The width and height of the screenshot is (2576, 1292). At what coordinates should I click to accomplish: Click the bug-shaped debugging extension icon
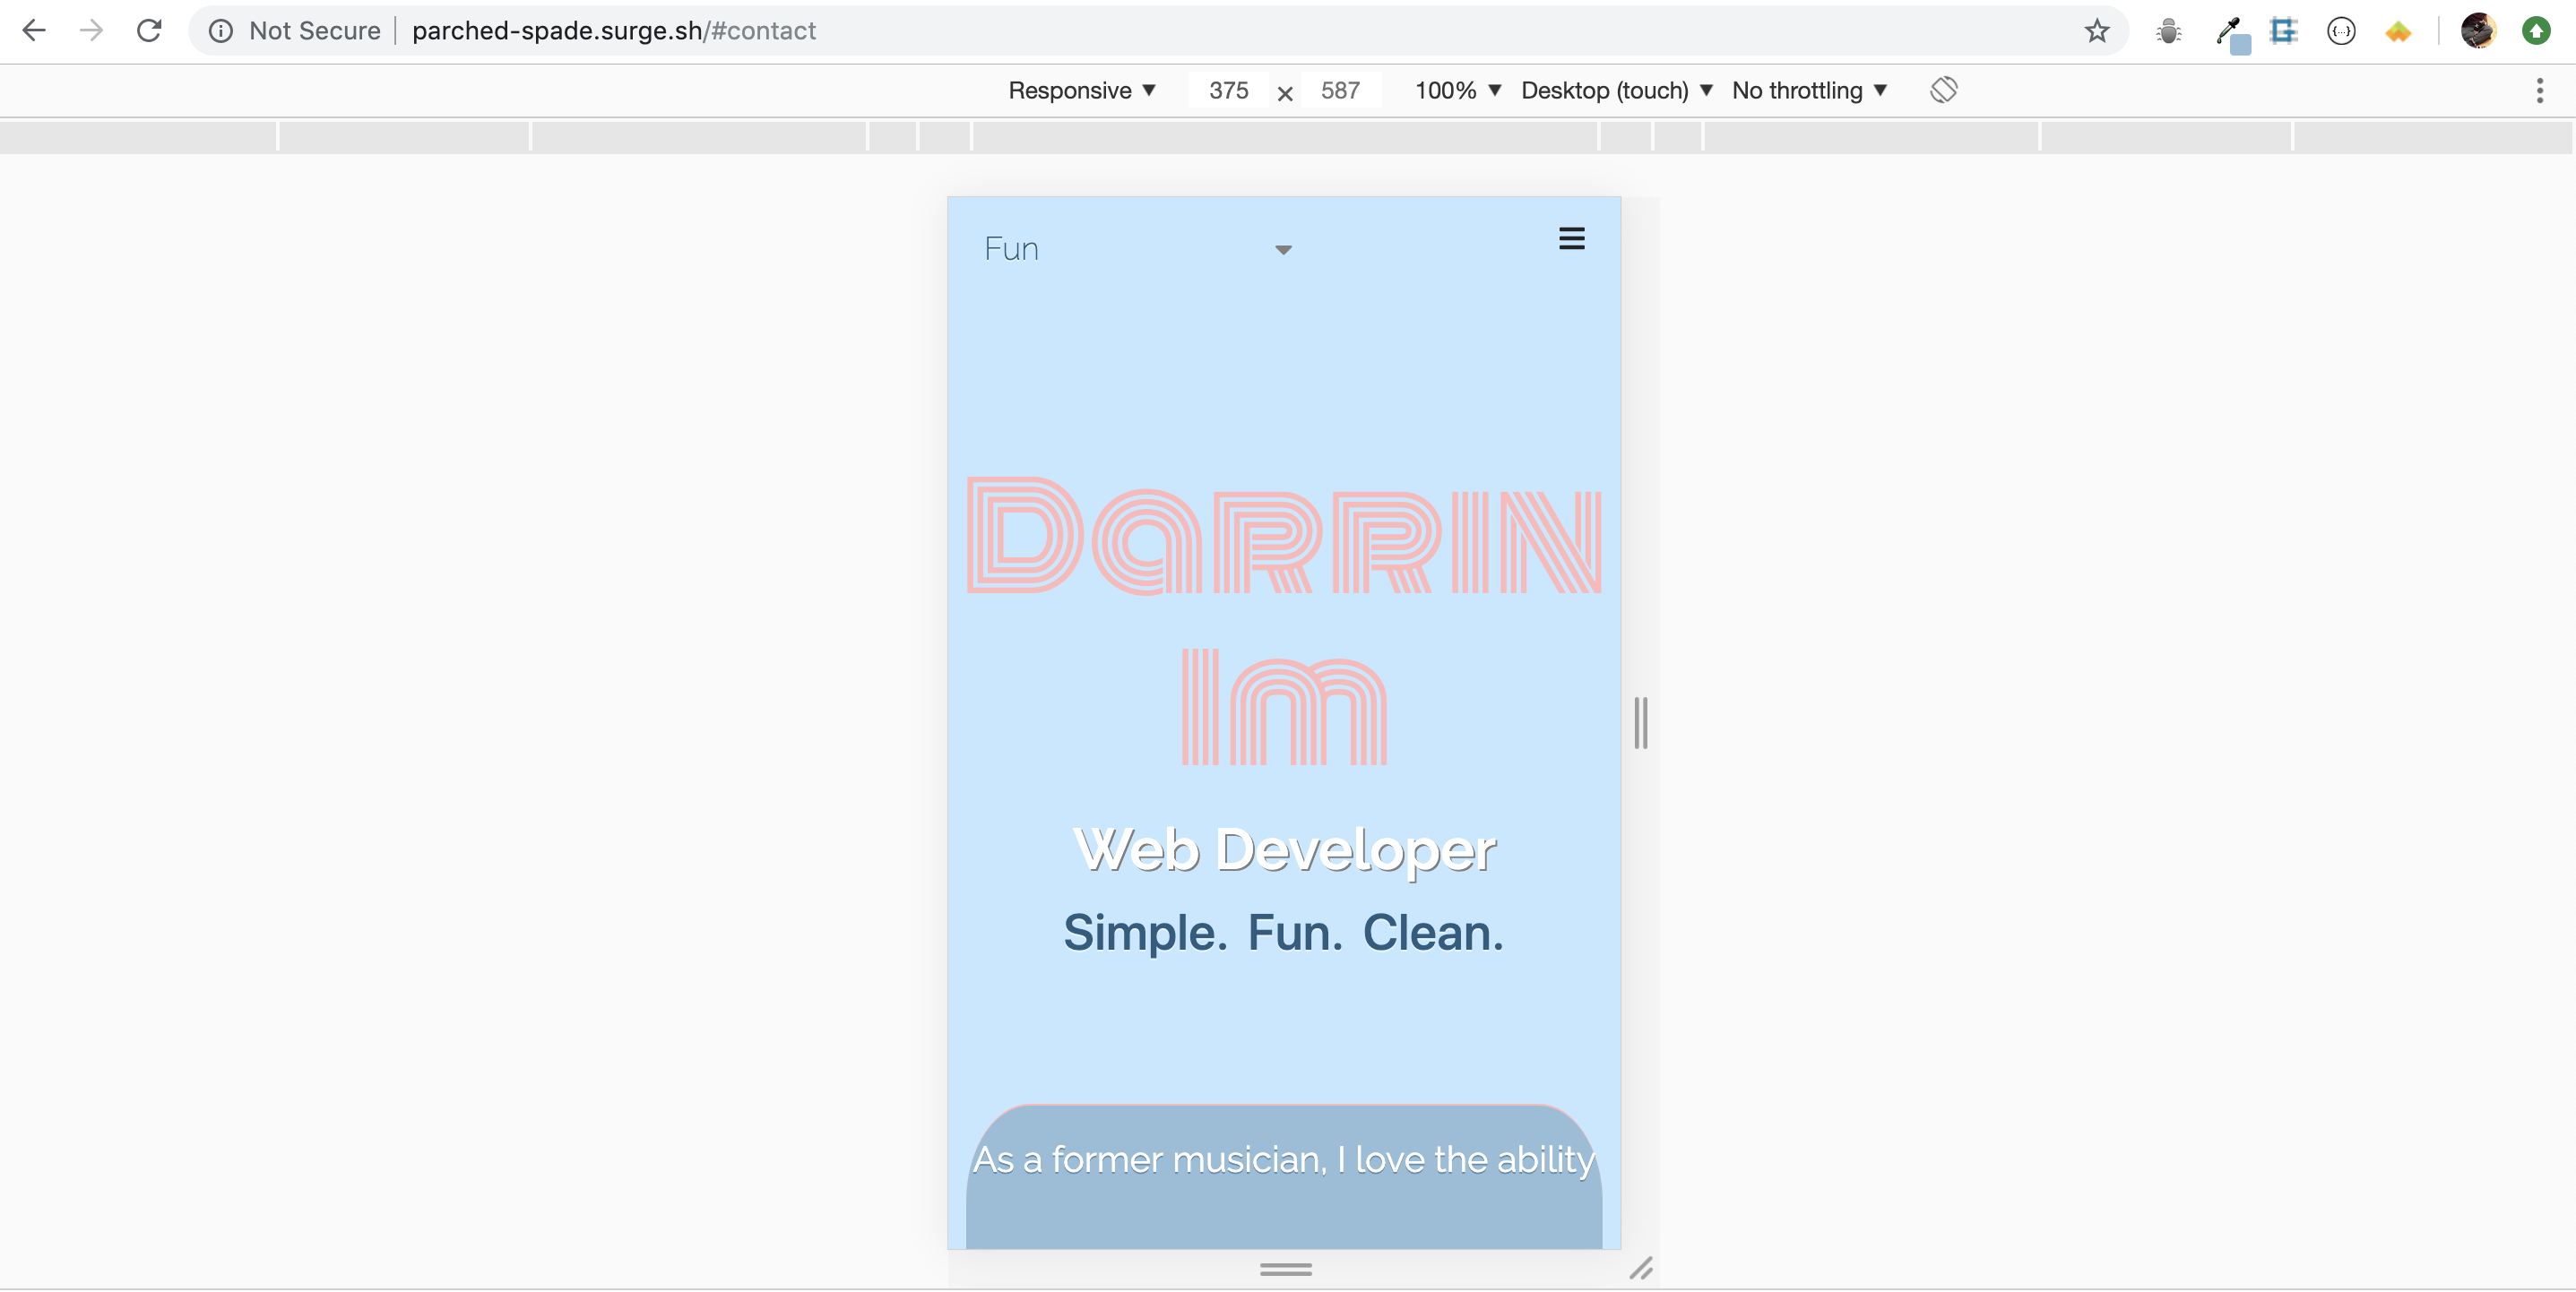coord(2168,31)
